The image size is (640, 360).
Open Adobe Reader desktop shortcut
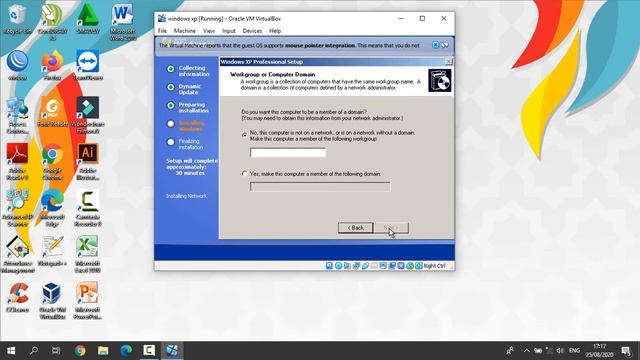coord(17,162)
